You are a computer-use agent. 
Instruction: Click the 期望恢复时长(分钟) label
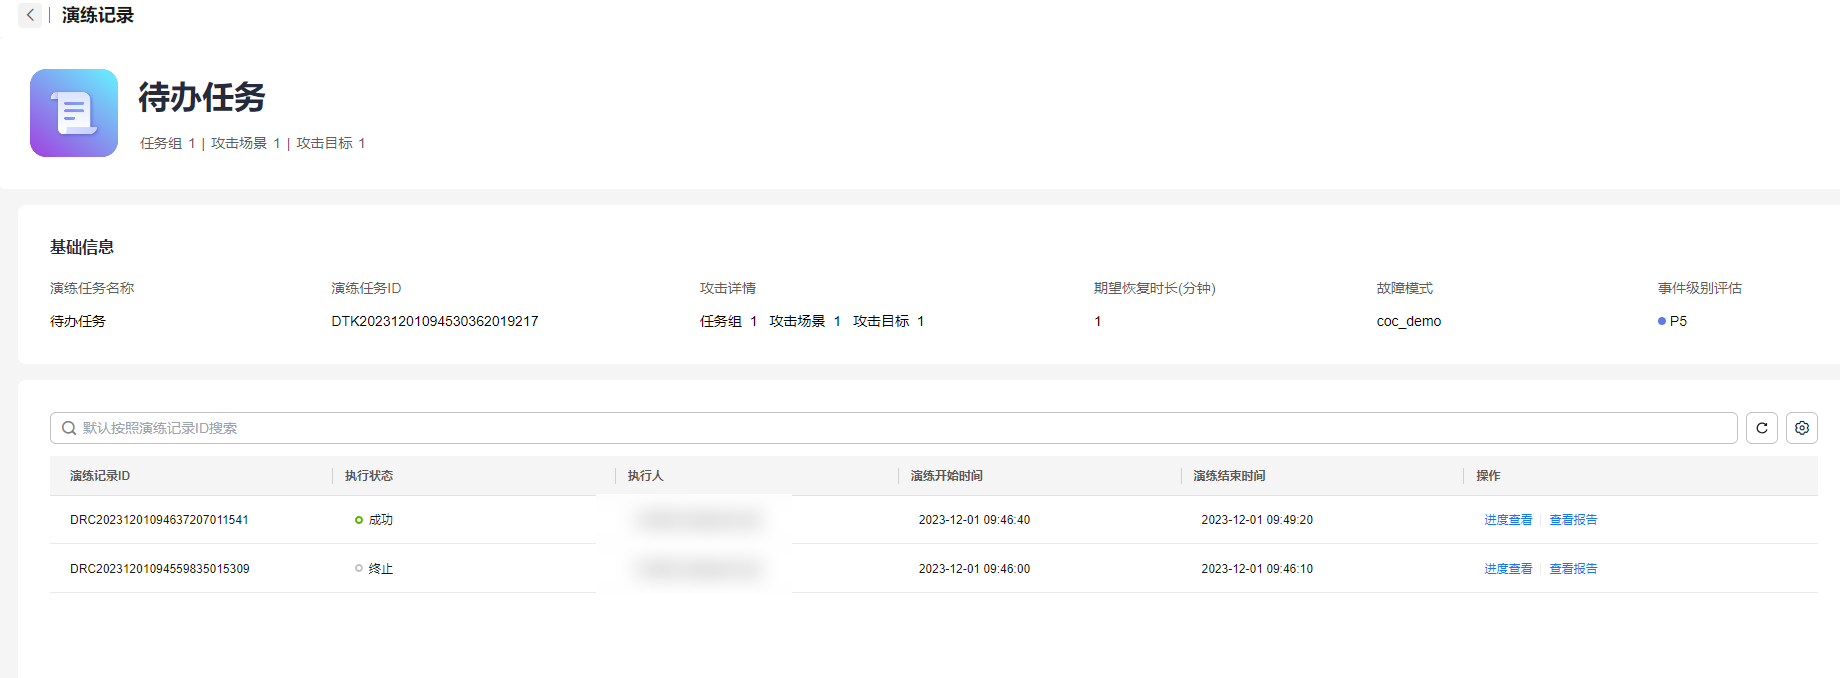(1155, 288)
